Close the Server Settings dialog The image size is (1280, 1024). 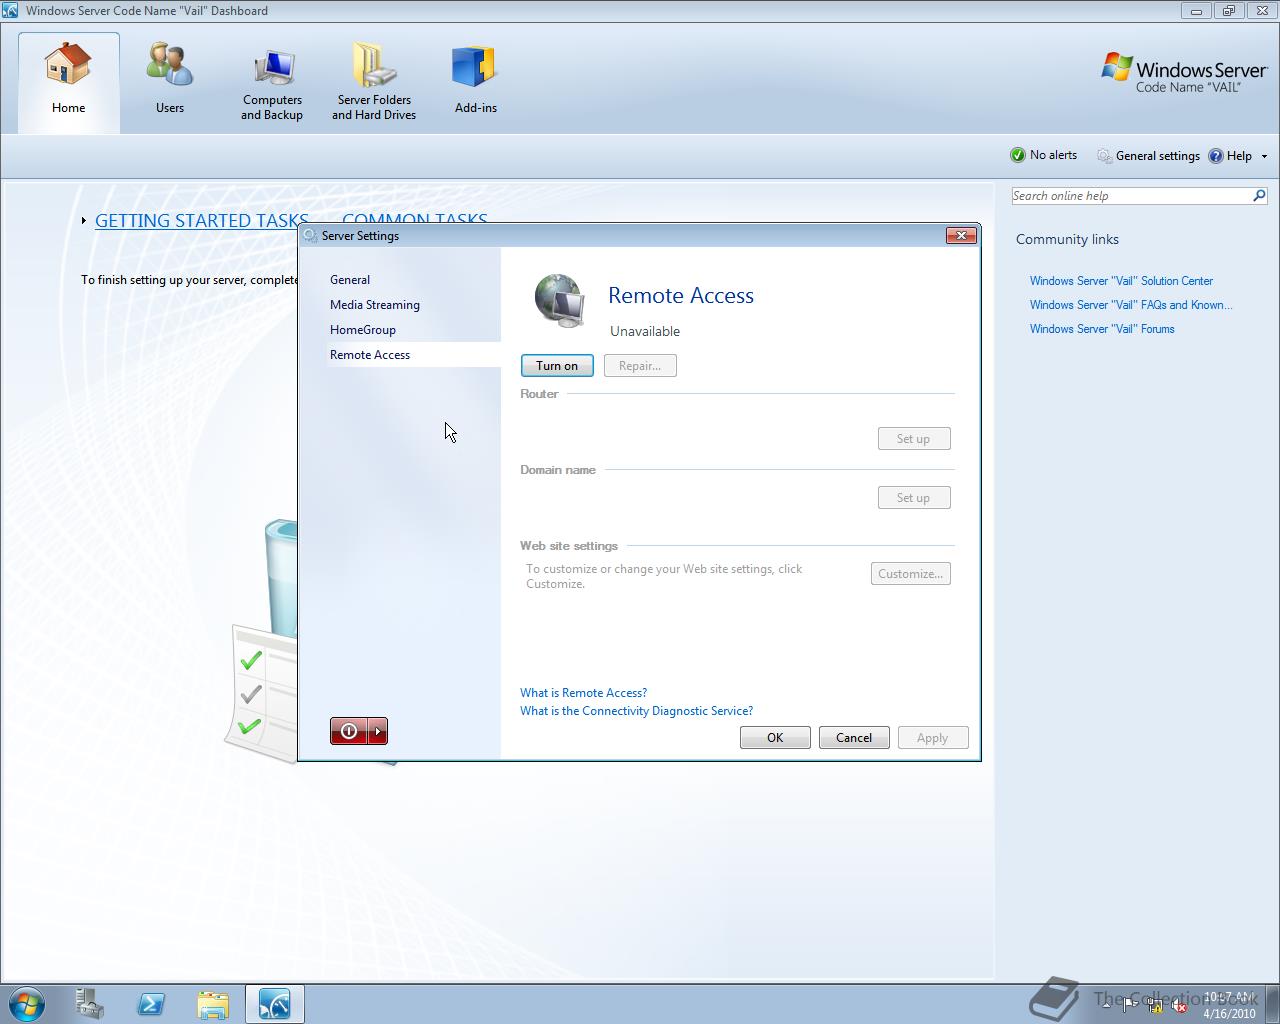[x=961, y=235]
